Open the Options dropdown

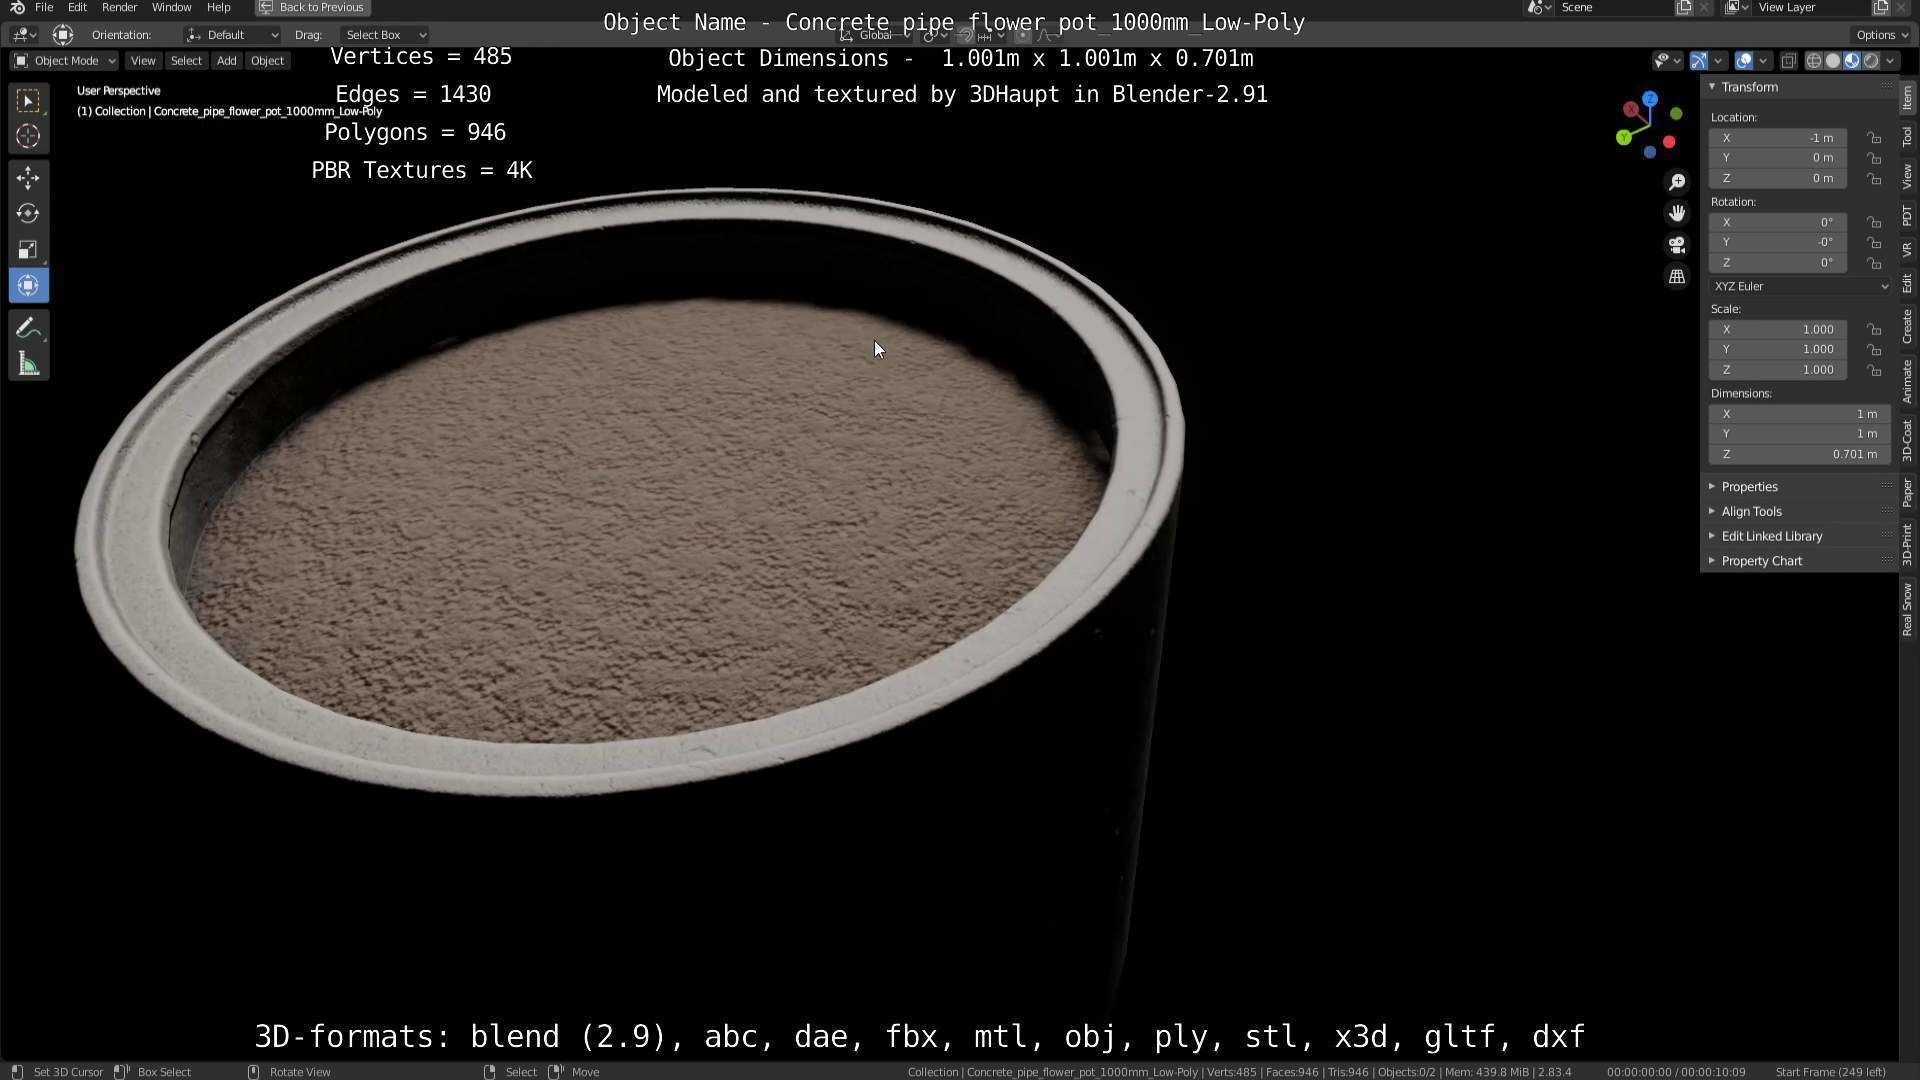tap(1882, 35)
